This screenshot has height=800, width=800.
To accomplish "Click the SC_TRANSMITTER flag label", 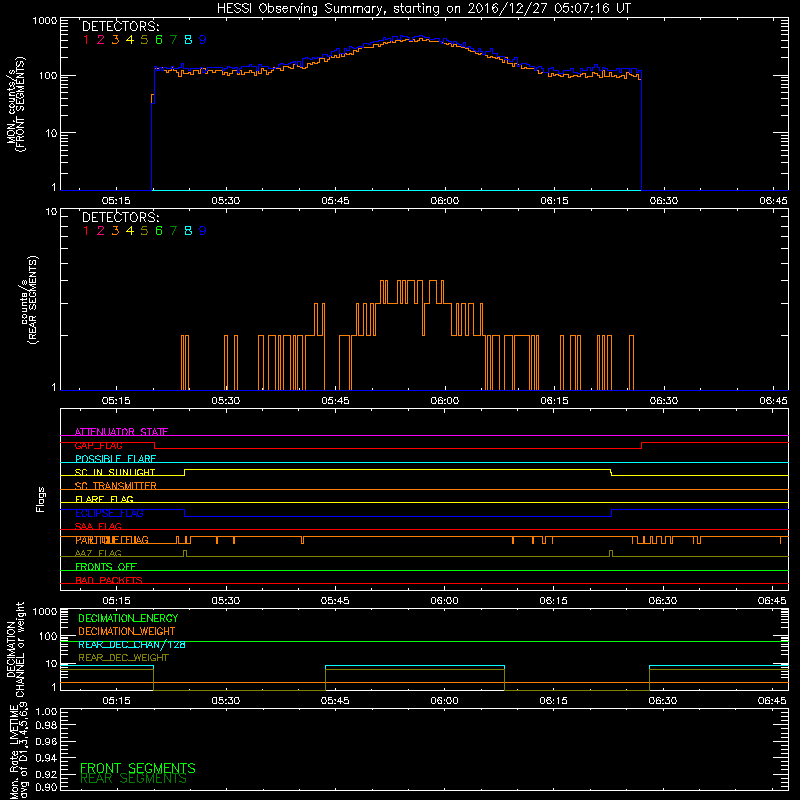I will click(115, 486).
